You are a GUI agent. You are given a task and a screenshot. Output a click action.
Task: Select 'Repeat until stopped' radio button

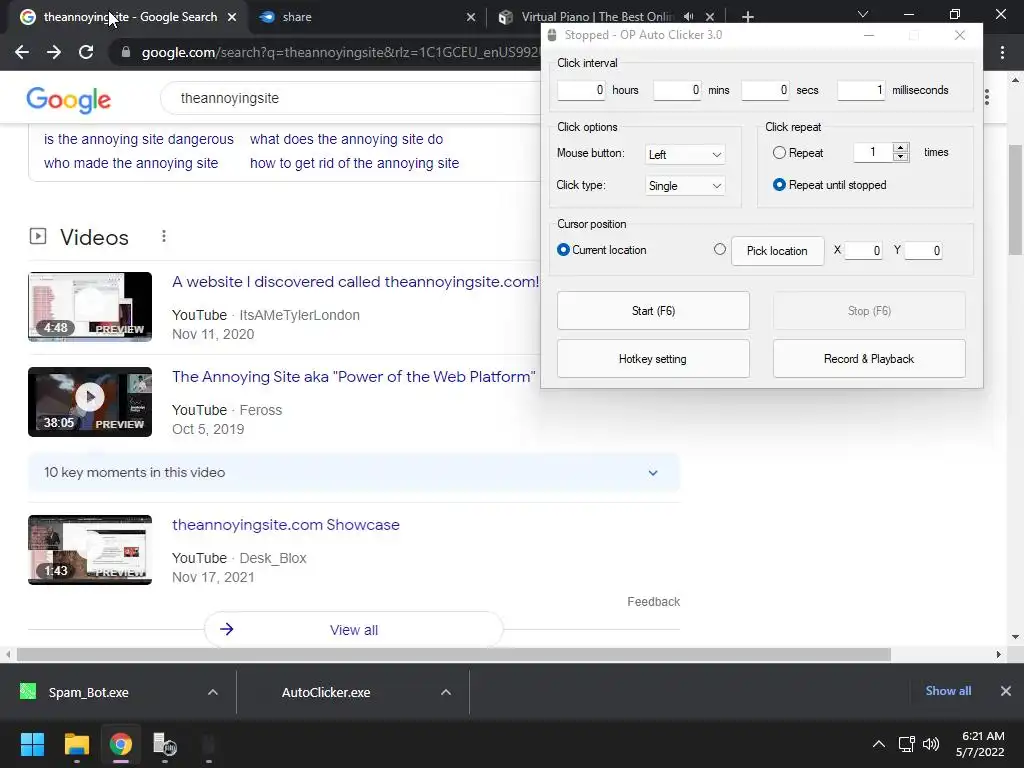coord(779,185)
